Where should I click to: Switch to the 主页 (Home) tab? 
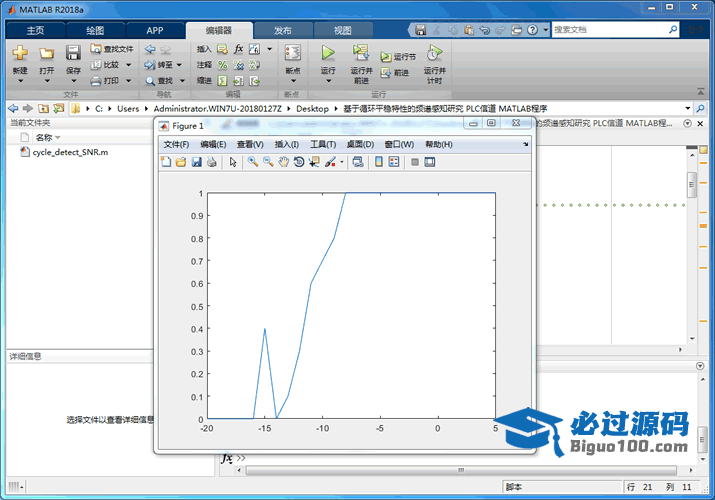(x=36, y=31)
